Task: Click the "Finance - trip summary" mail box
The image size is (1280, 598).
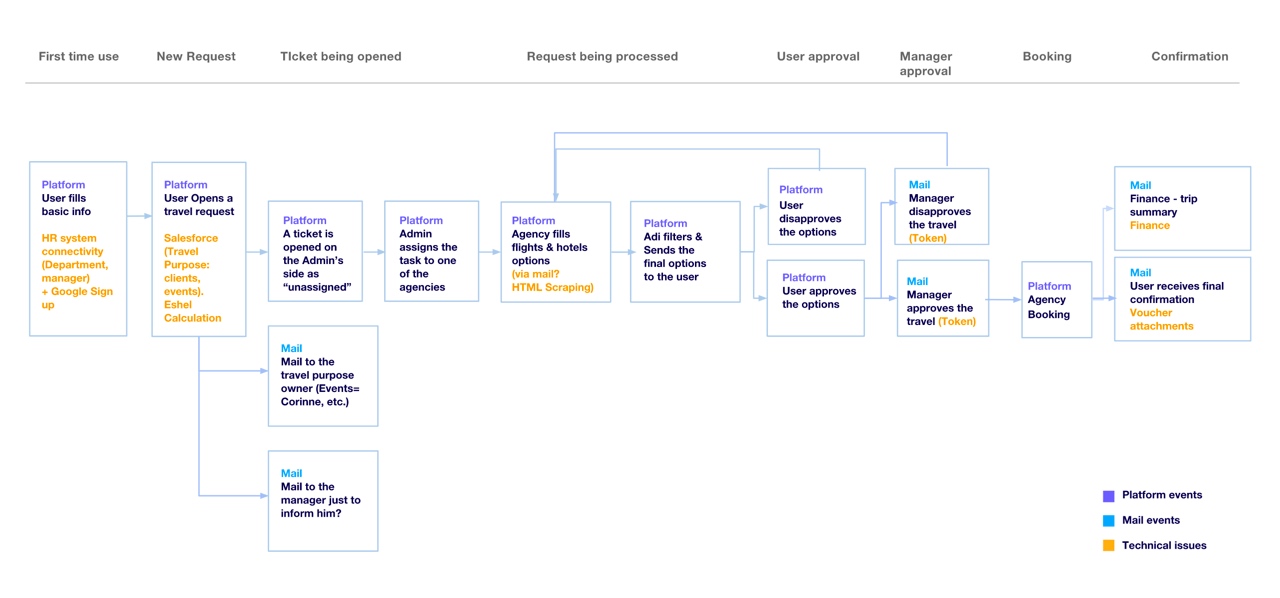Action: [x=1182, y=208]
